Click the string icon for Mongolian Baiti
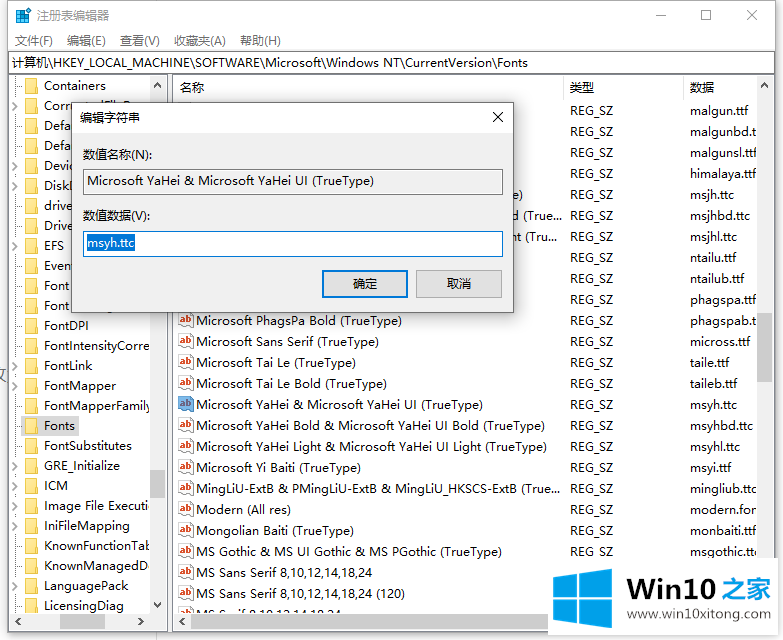Image resolution: width=783 pixels, height=640 pixels. pyautogui.click(x=186, y=530)
